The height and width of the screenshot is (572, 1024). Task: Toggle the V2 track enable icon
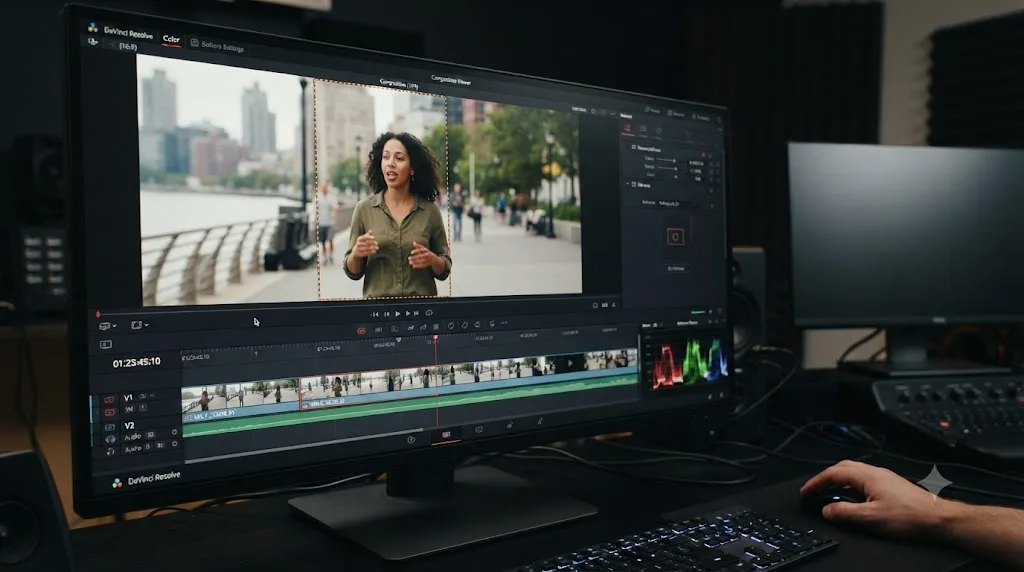[110, 427]
